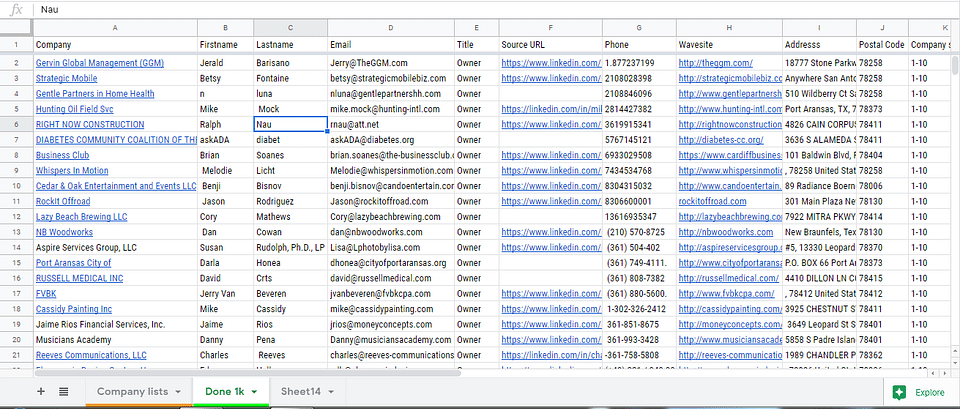Open http://diabetes-cc.org/ website link
This screenshot has width=960, height=409.
721,140
